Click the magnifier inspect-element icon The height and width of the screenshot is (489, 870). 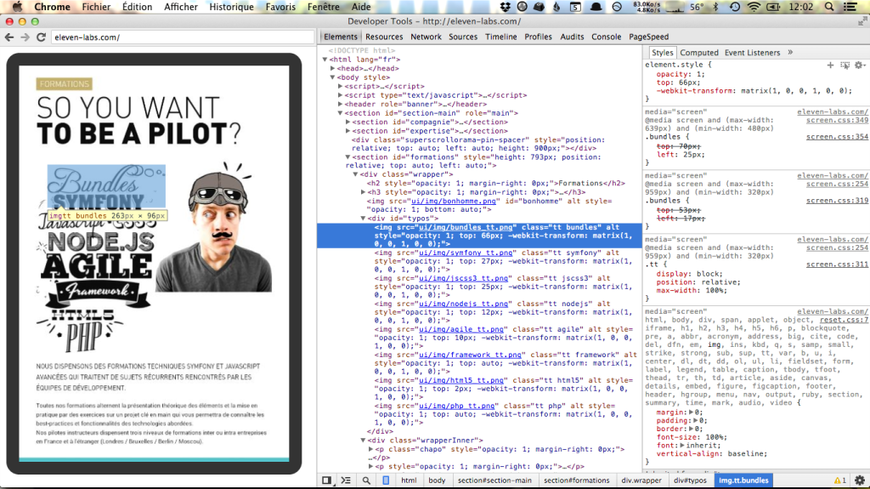coord(366,480)
